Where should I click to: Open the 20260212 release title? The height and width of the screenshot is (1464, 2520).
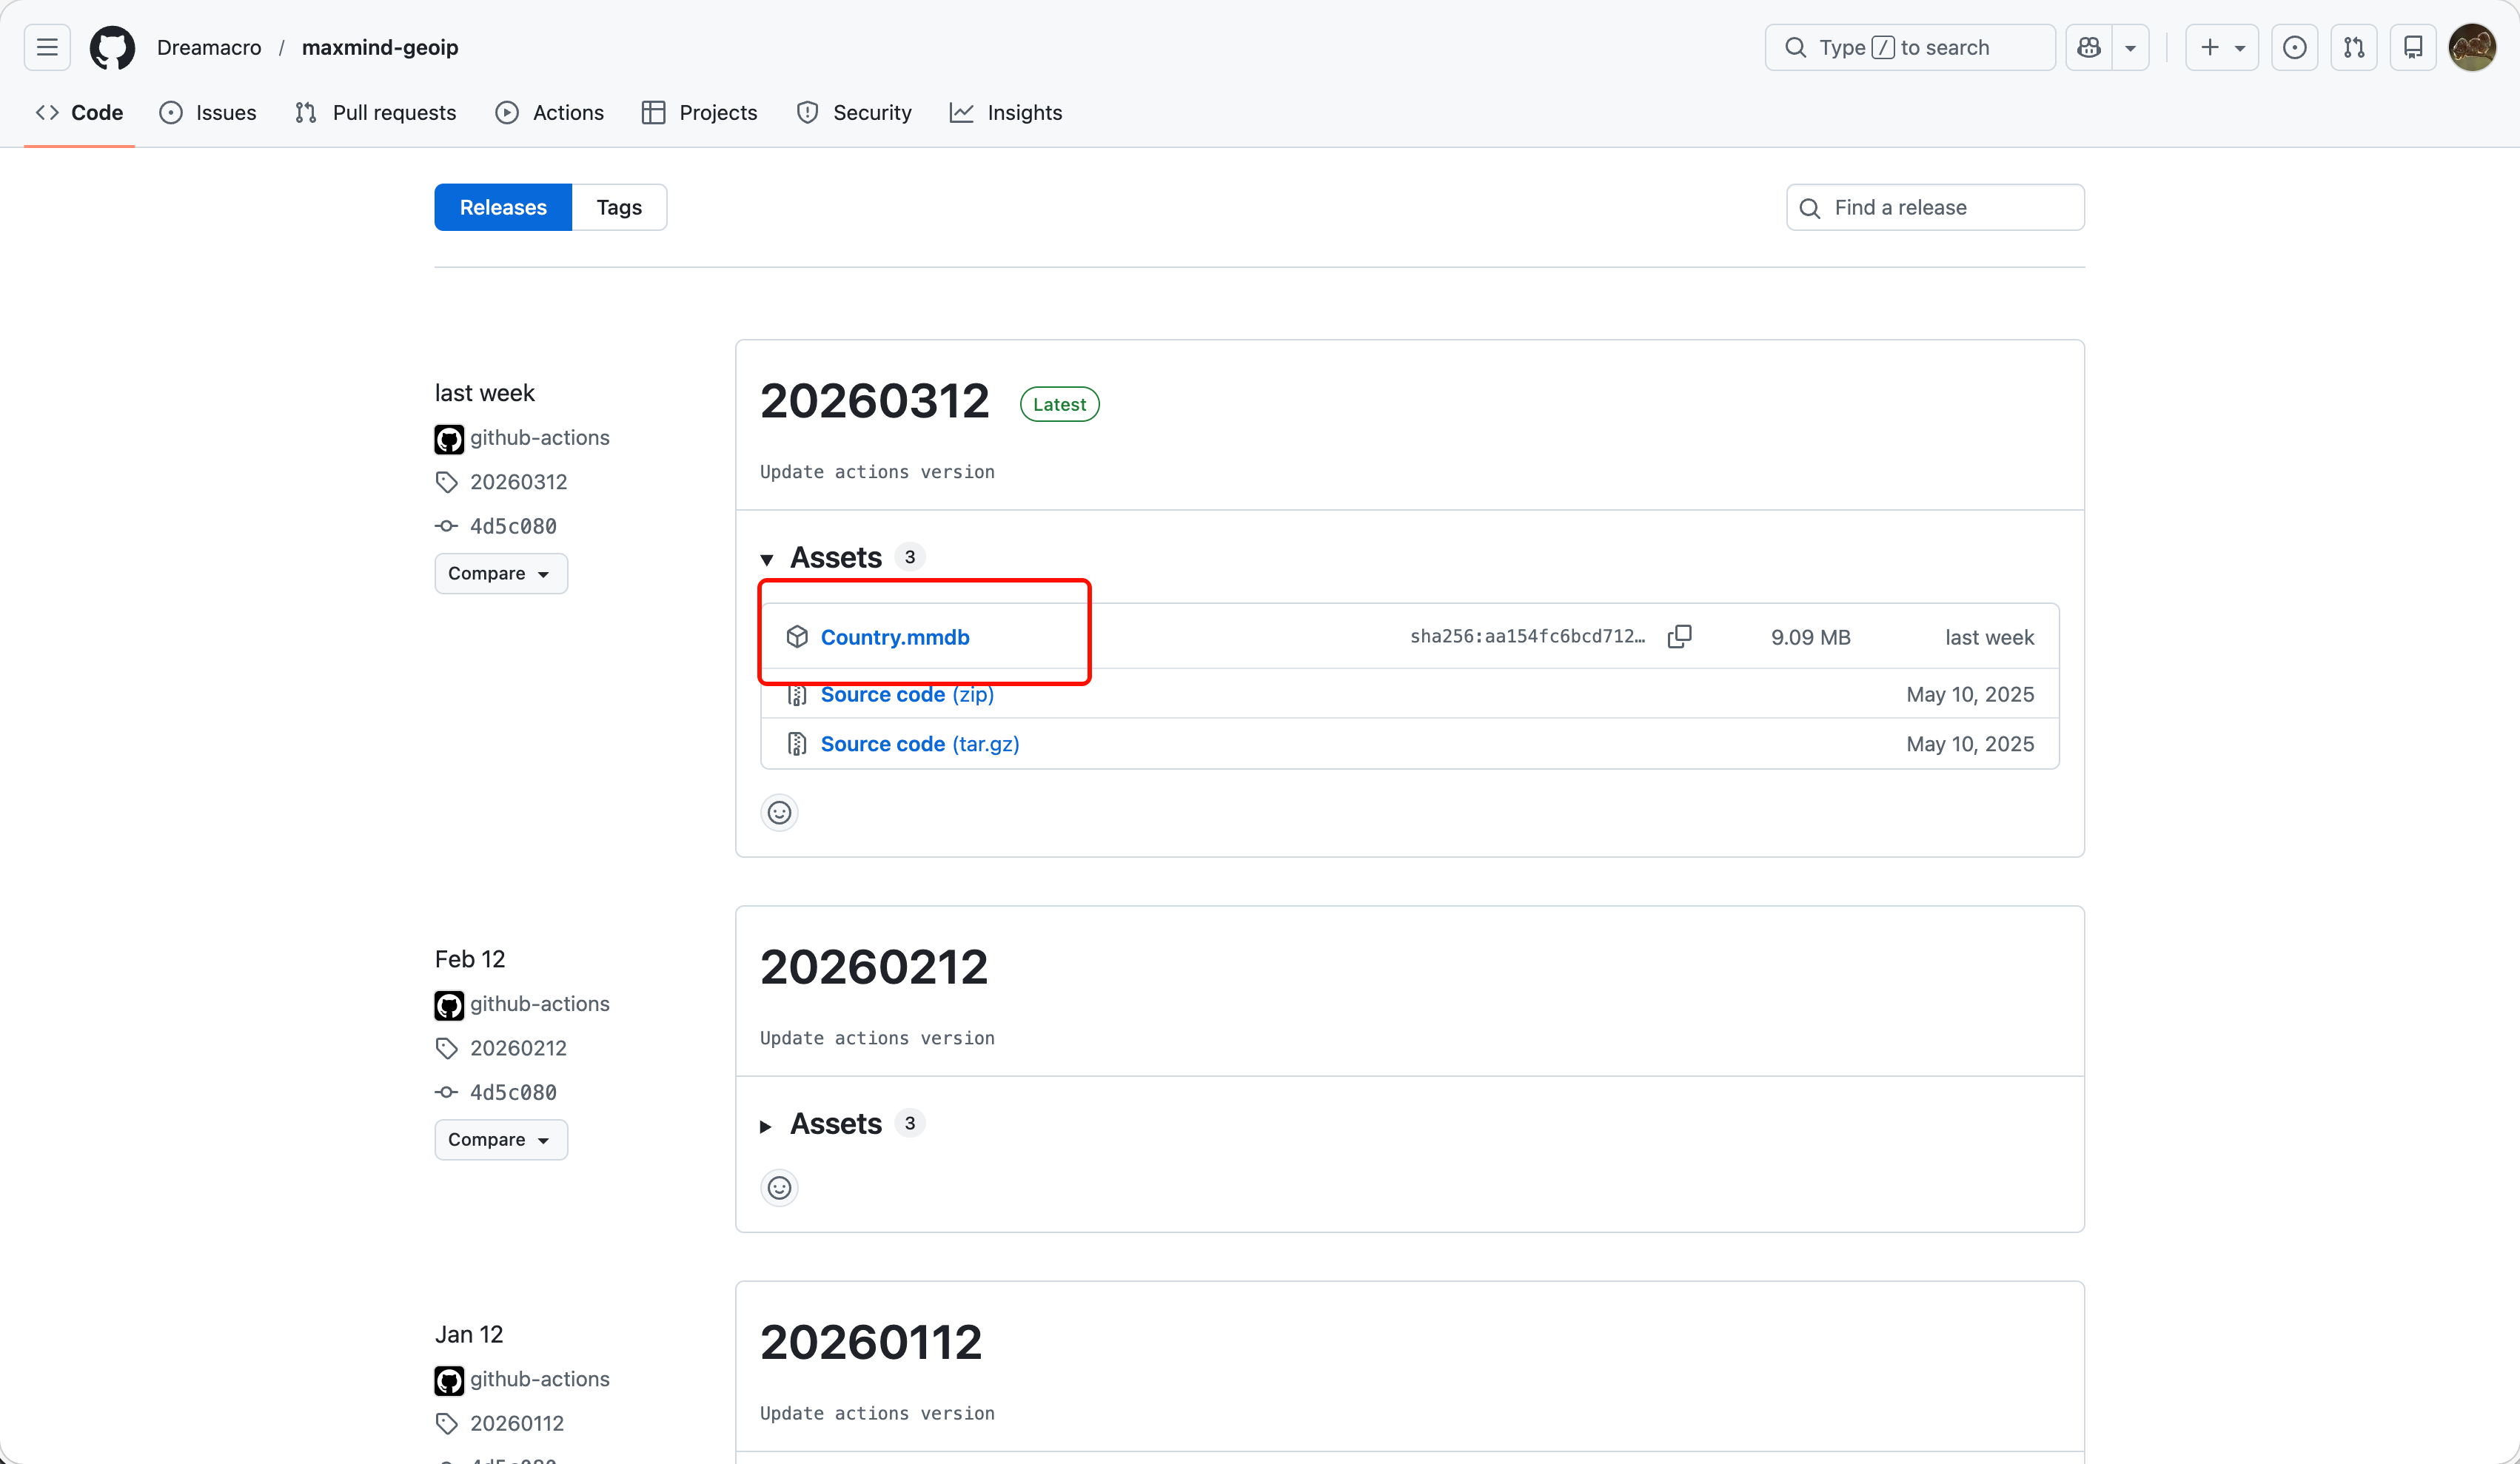click(x=874, y=967)
